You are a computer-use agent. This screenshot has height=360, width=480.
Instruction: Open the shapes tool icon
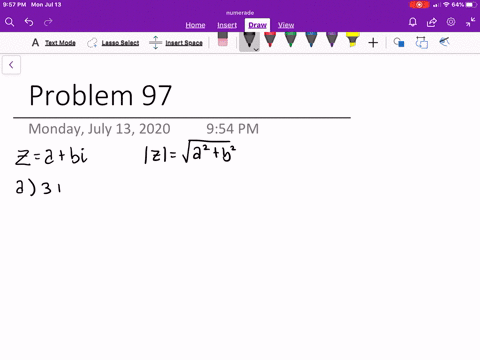[x=399, y=42]
